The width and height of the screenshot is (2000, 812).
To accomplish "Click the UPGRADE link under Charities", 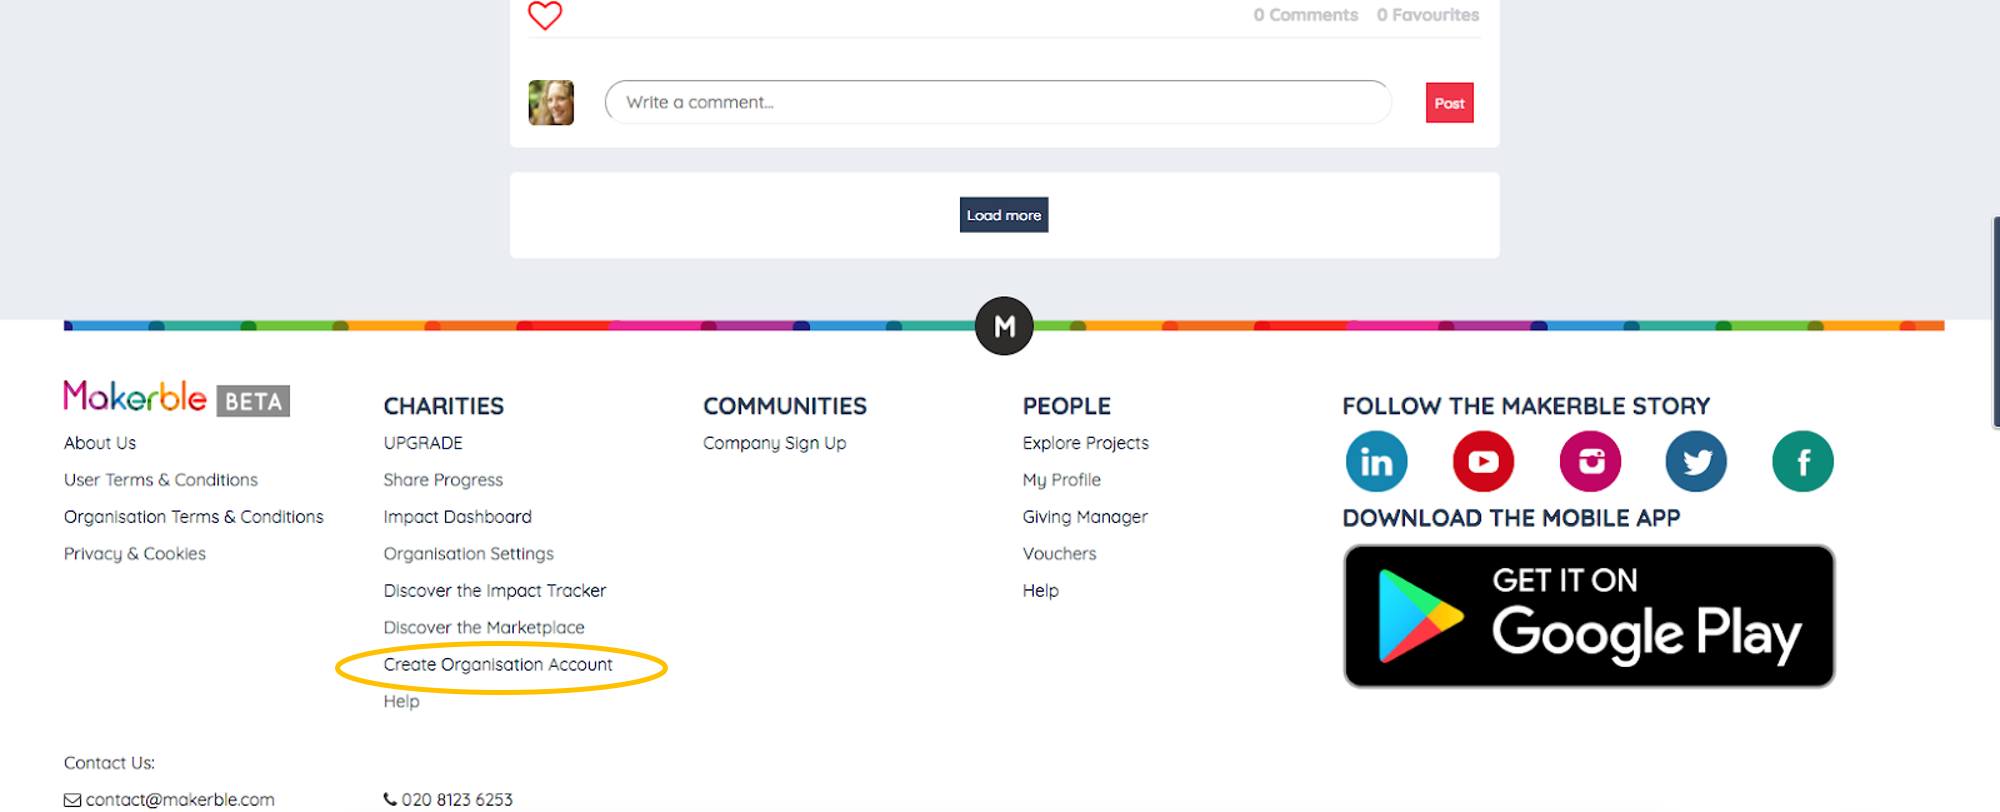I will [423, 443].
